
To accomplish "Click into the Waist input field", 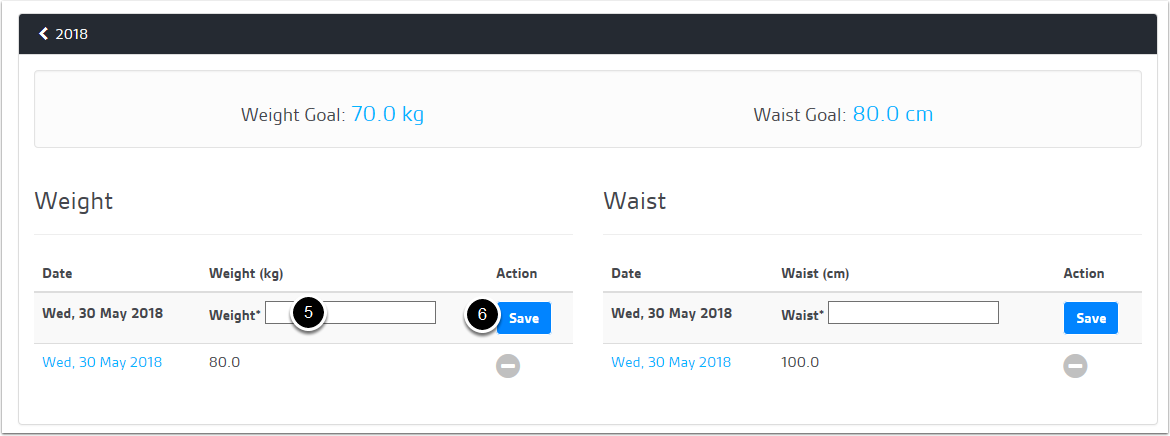I will click(913, 313).
